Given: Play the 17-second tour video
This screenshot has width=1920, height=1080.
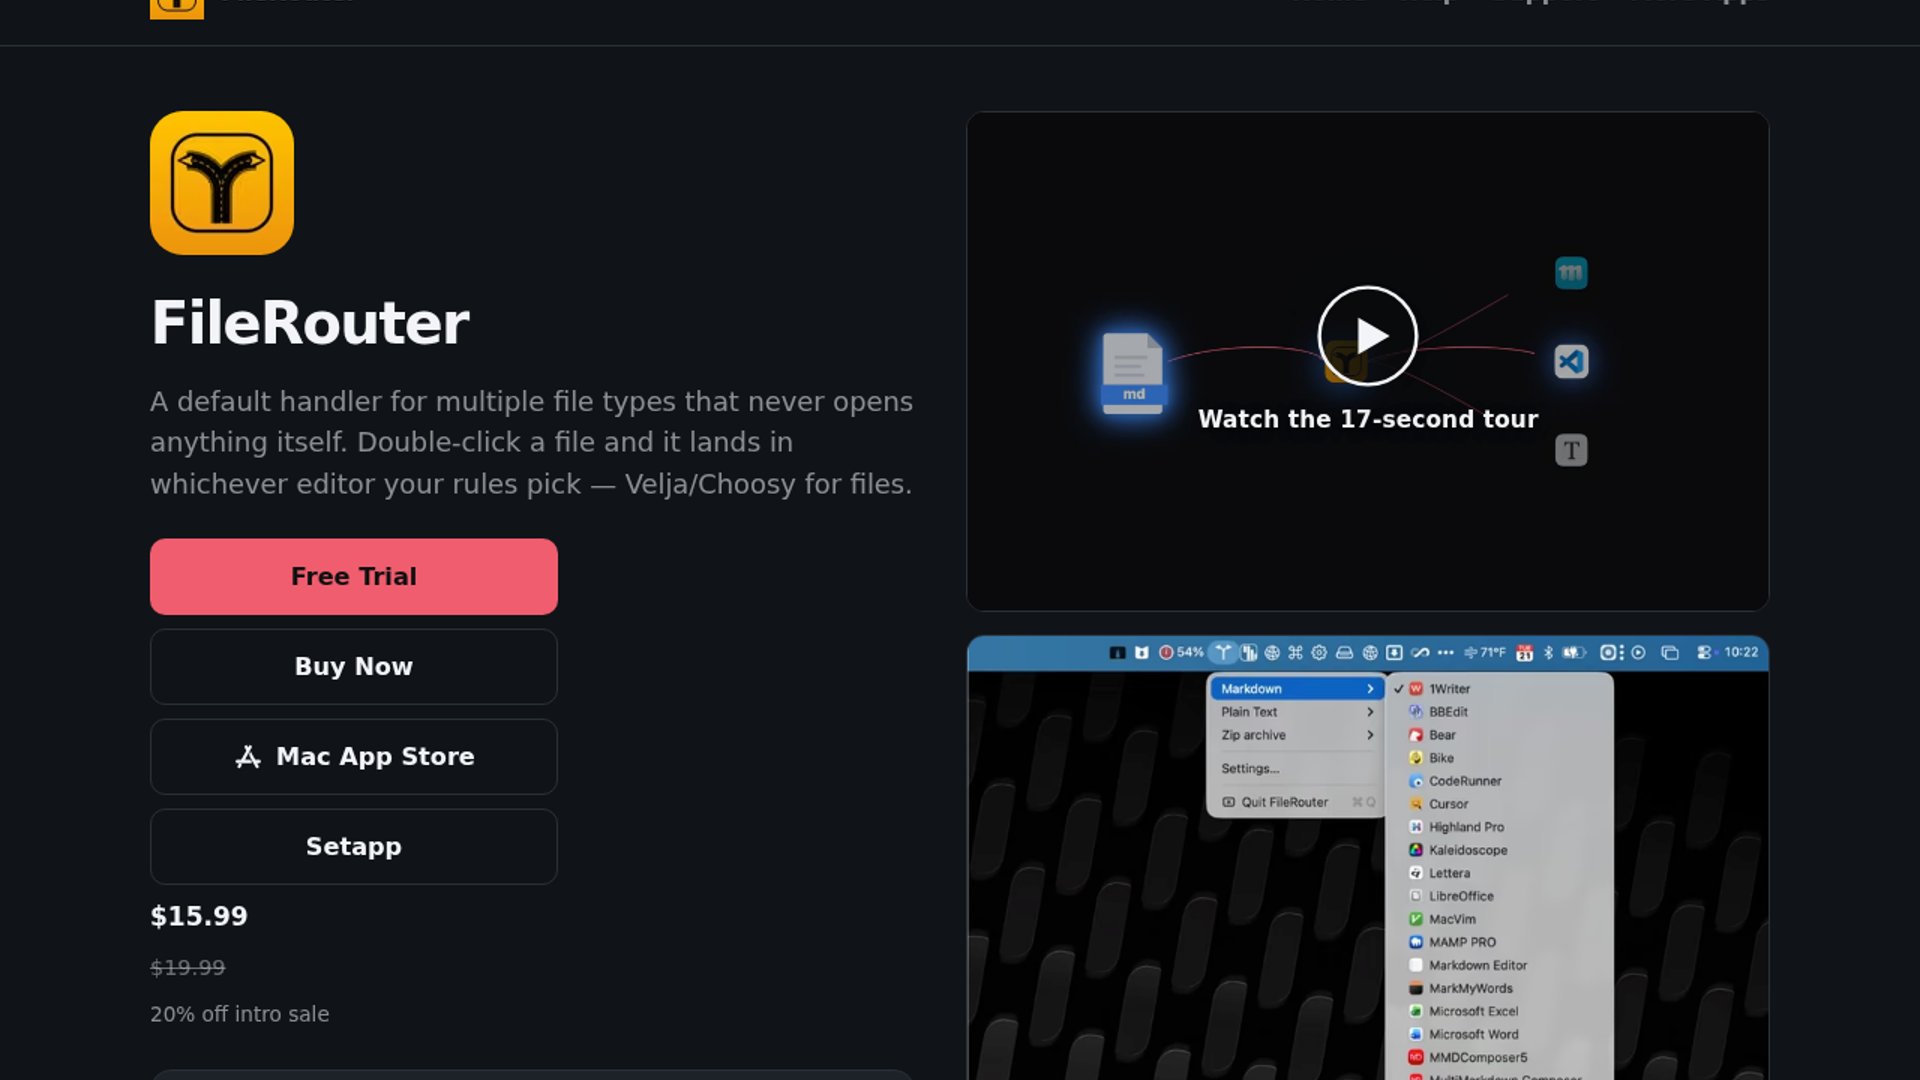Looking at the screenshot, I should coord(1367,336).
